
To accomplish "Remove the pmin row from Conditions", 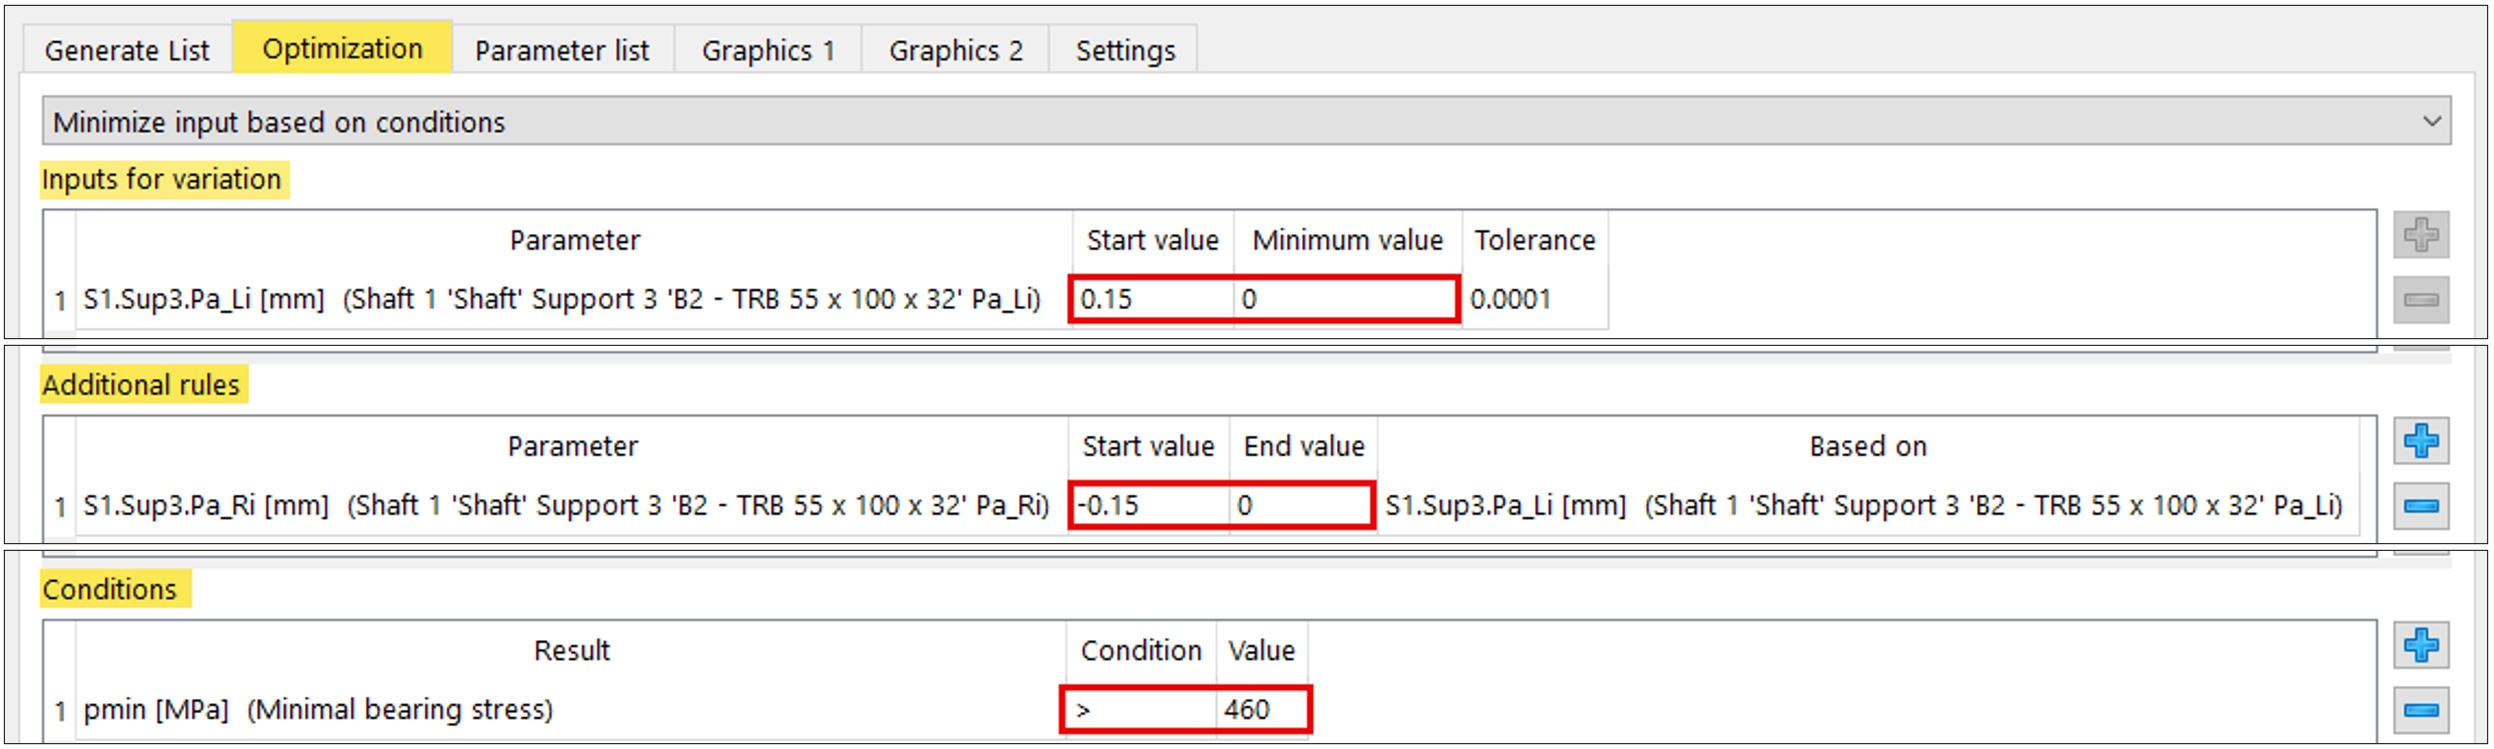I will 2420,711.
